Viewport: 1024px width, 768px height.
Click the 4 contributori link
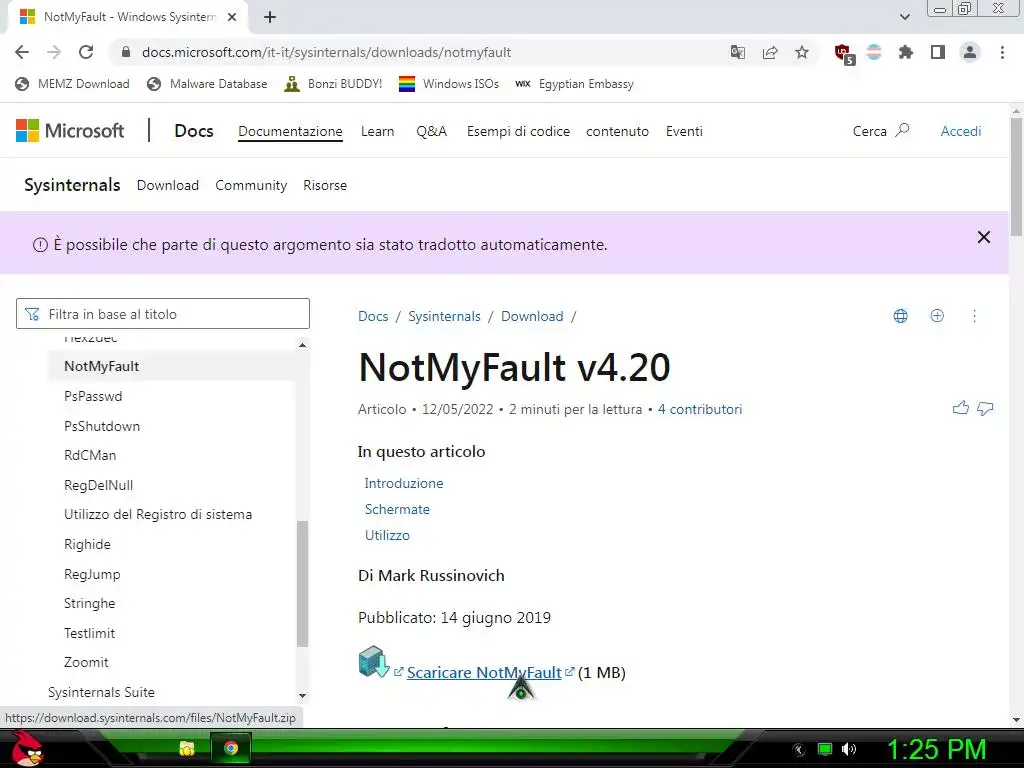coord(700,409)
